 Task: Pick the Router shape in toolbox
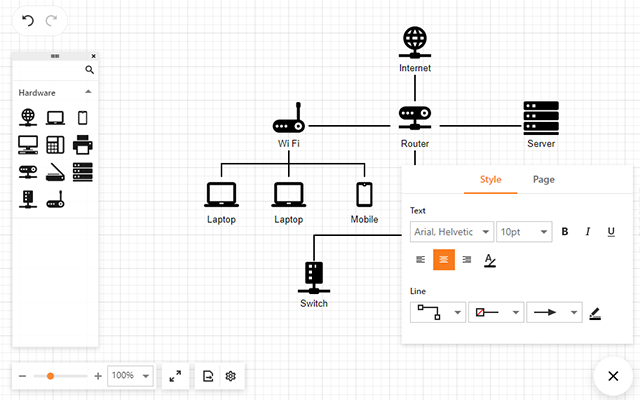tap(28, 172)
